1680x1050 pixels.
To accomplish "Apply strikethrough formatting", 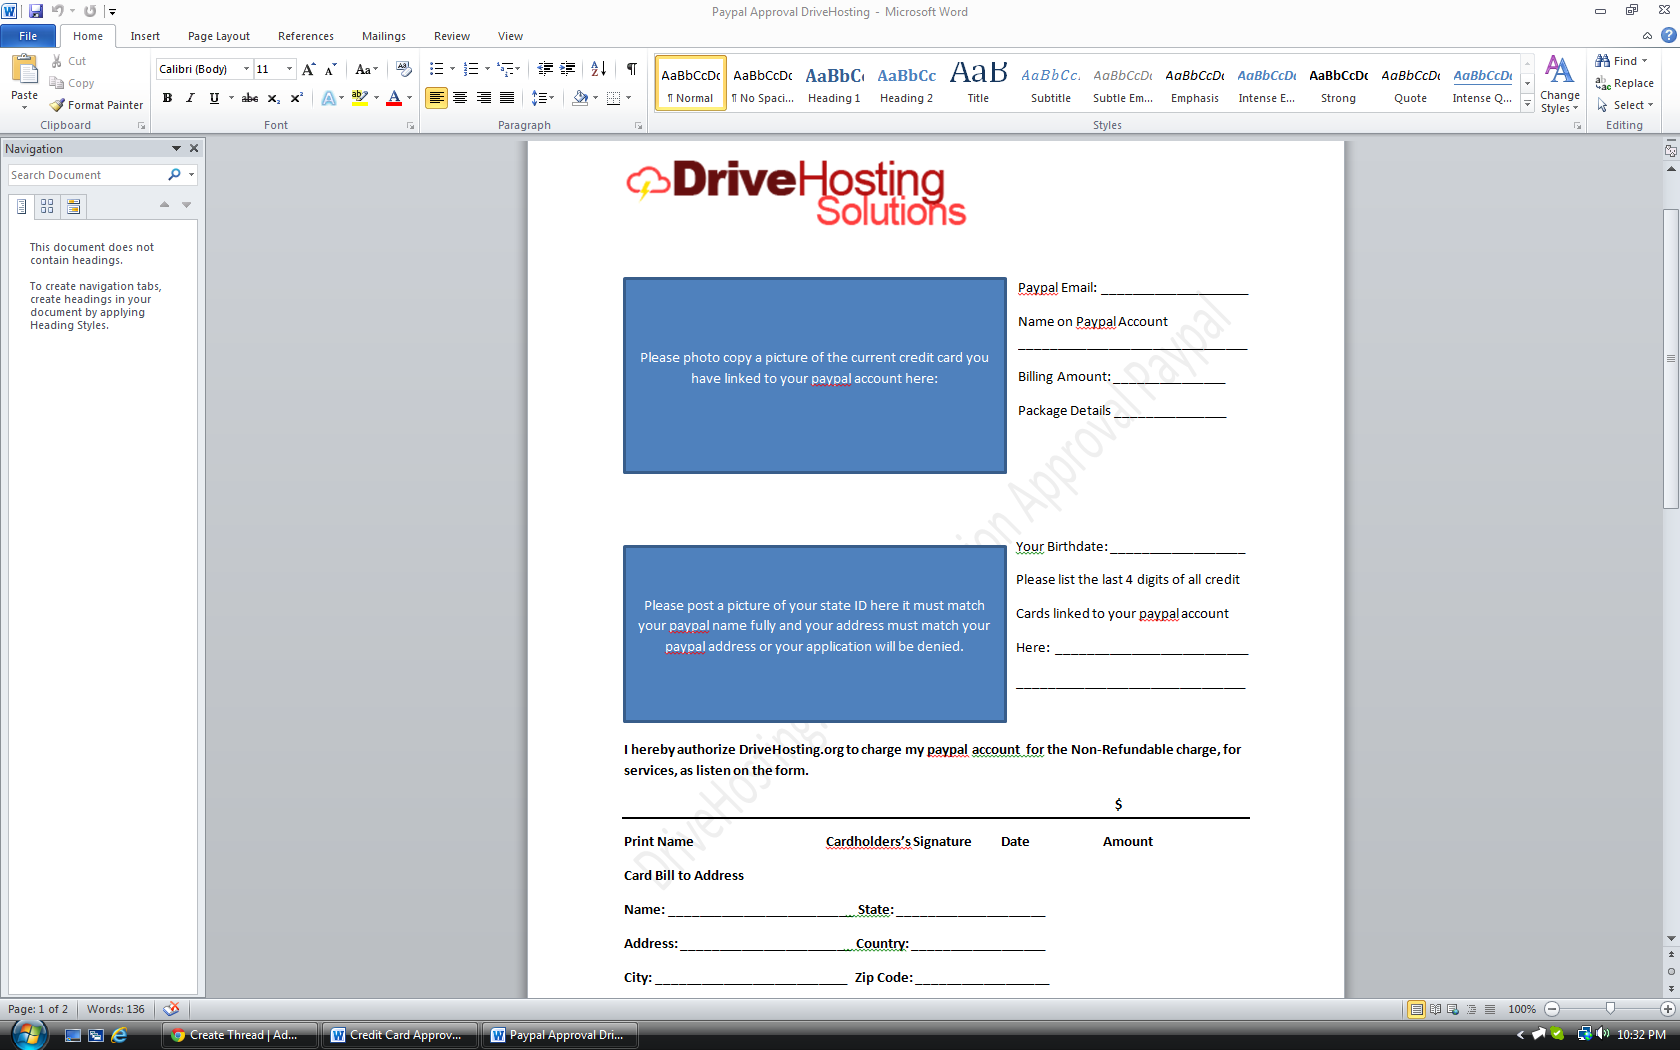I will click(x=250, y=98).
